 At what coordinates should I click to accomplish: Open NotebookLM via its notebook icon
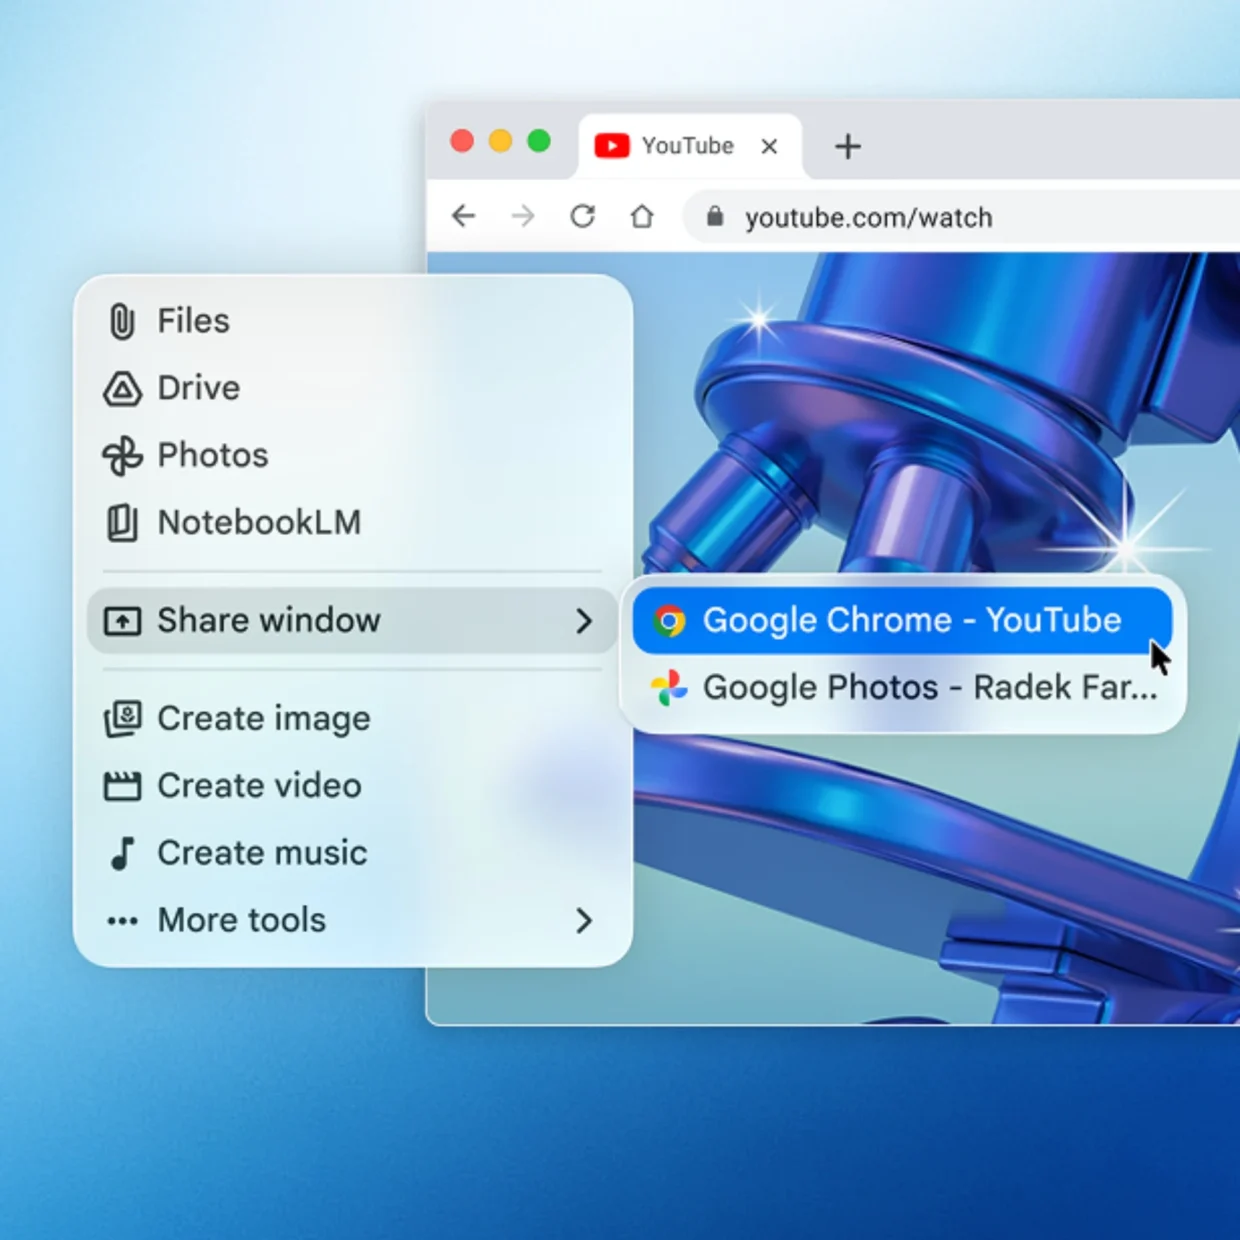pos(120,522)
